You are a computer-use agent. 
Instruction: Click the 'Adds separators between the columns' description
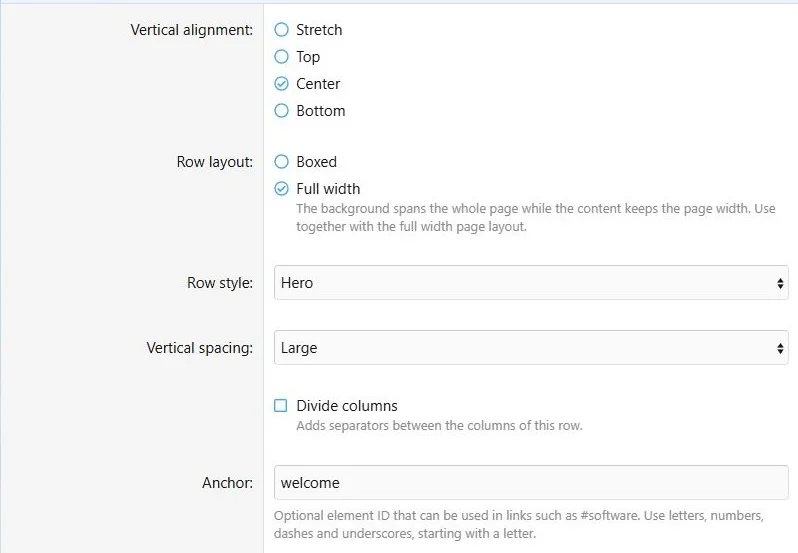pyautogui.click(x=439, y=425)
